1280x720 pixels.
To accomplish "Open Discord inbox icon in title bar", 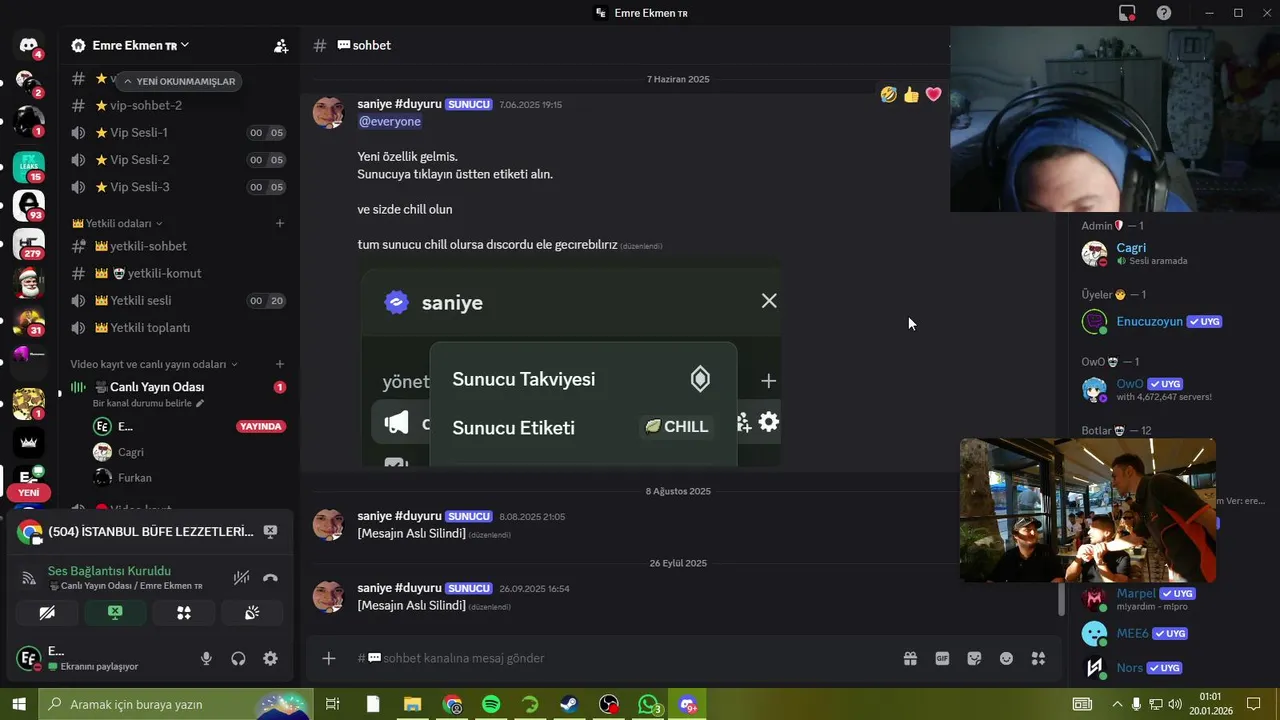I will [x=1127, y=13].
